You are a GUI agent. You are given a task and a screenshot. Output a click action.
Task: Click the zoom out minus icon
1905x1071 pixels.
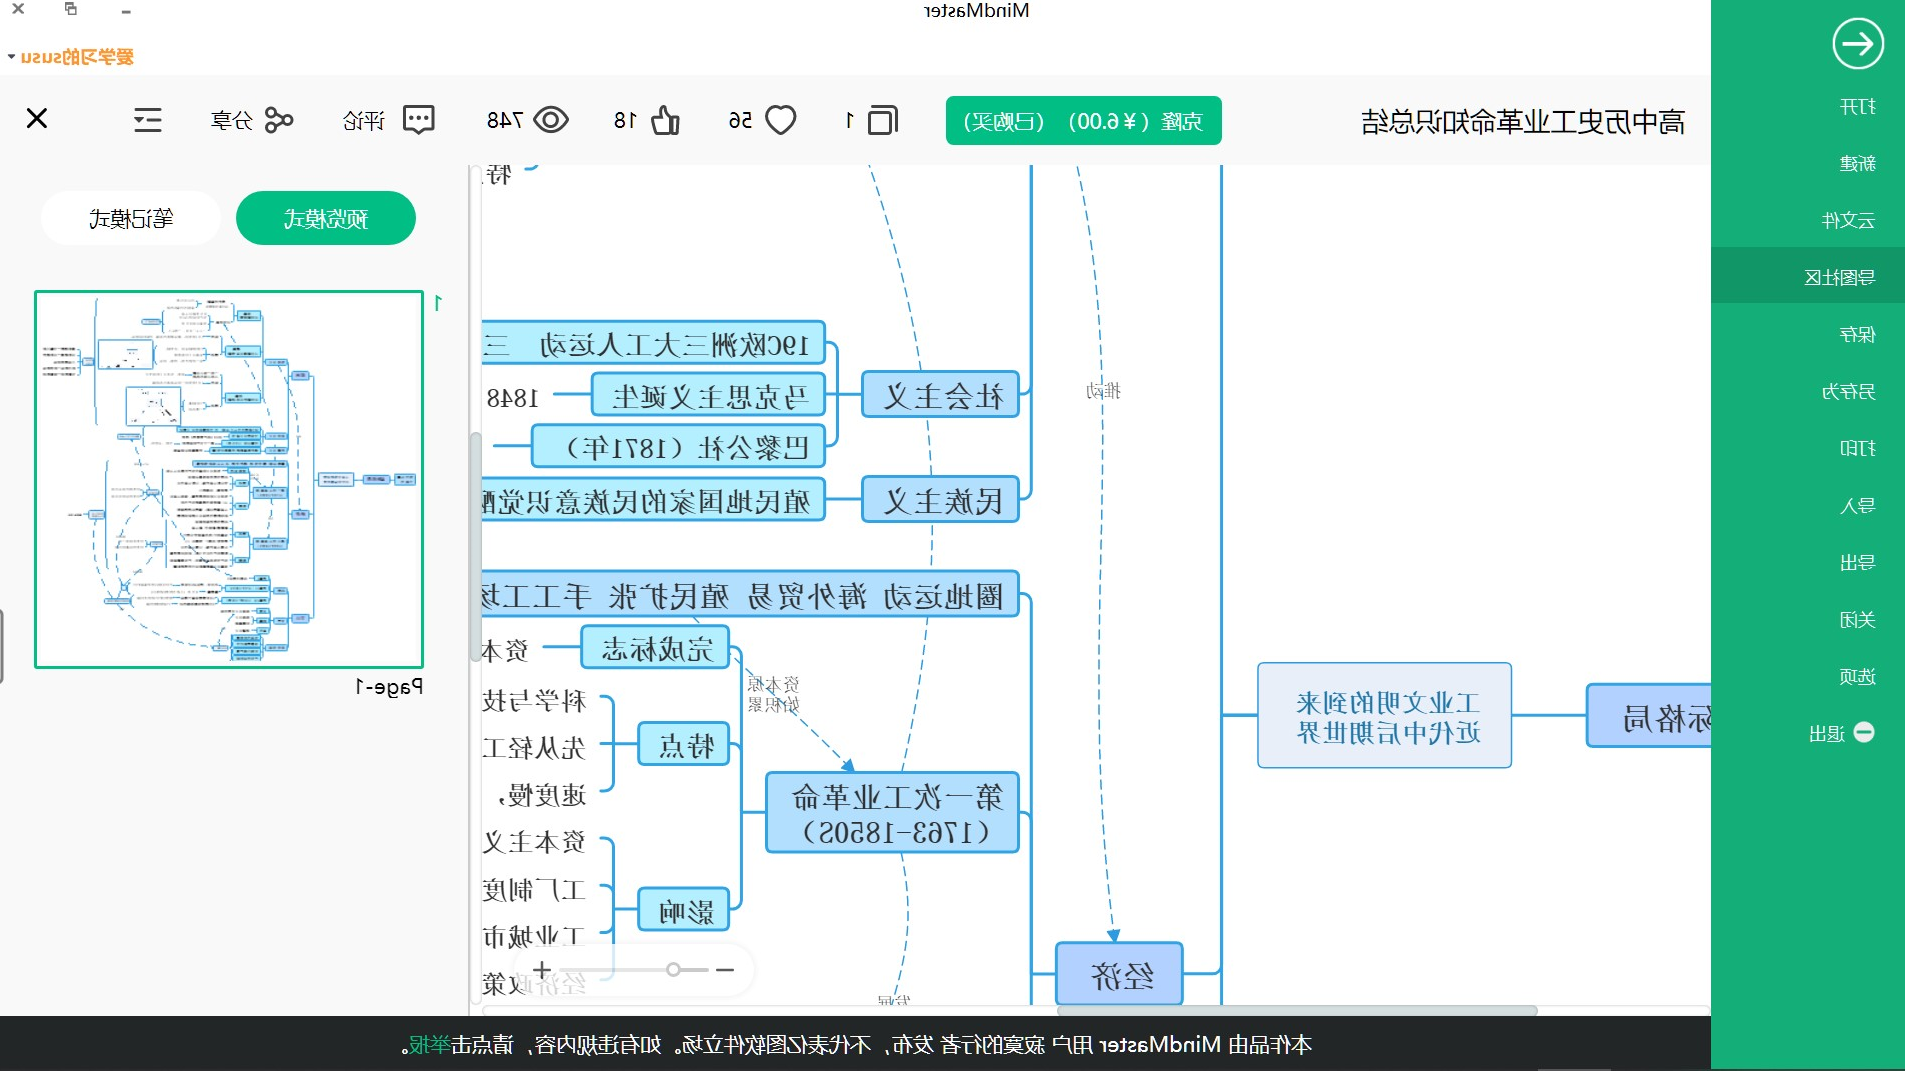coord(725,969)
